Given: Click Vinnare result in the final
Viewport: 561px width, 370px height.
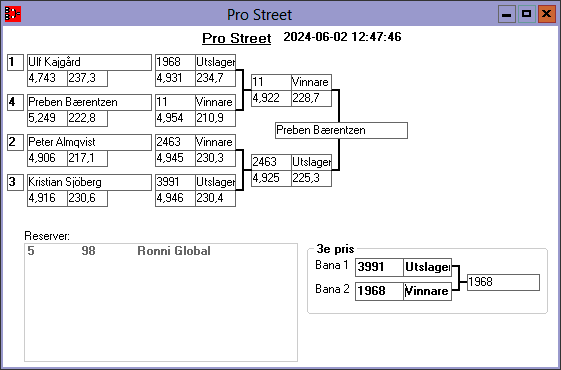Looking at the screenshot, I should tap(311, 82).
